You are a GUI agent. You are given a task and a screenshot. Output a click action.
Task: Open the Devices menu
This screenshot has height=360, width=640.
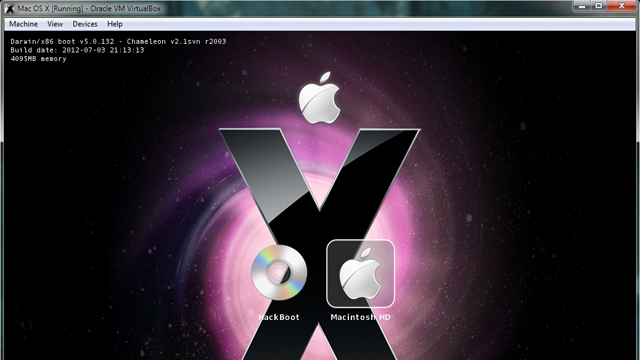84,24
